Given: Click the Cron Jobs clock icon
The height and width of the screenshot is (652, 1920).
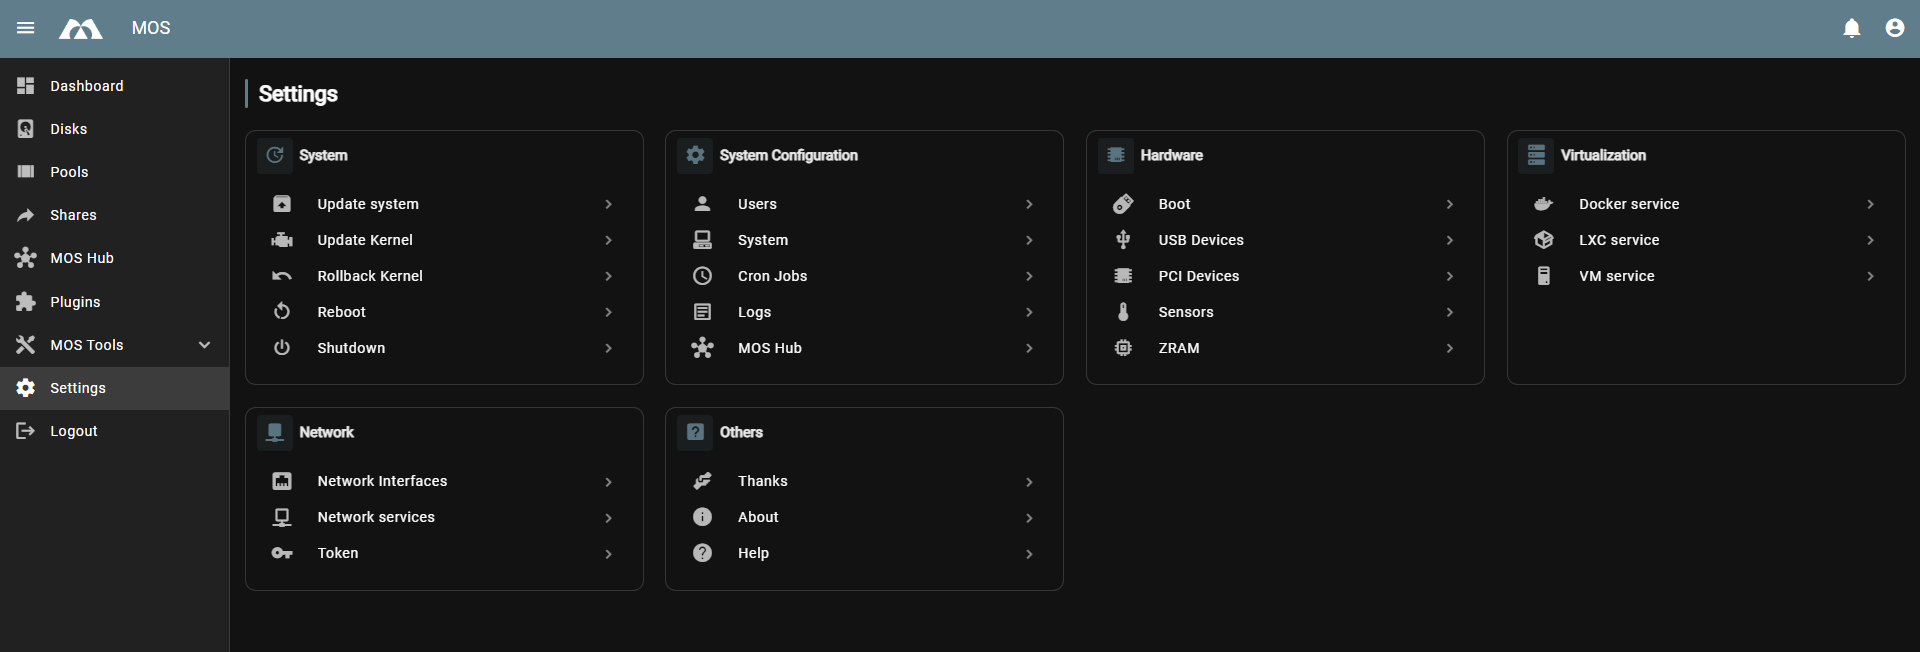Looking at the screenshot, I should pos(703,276).
